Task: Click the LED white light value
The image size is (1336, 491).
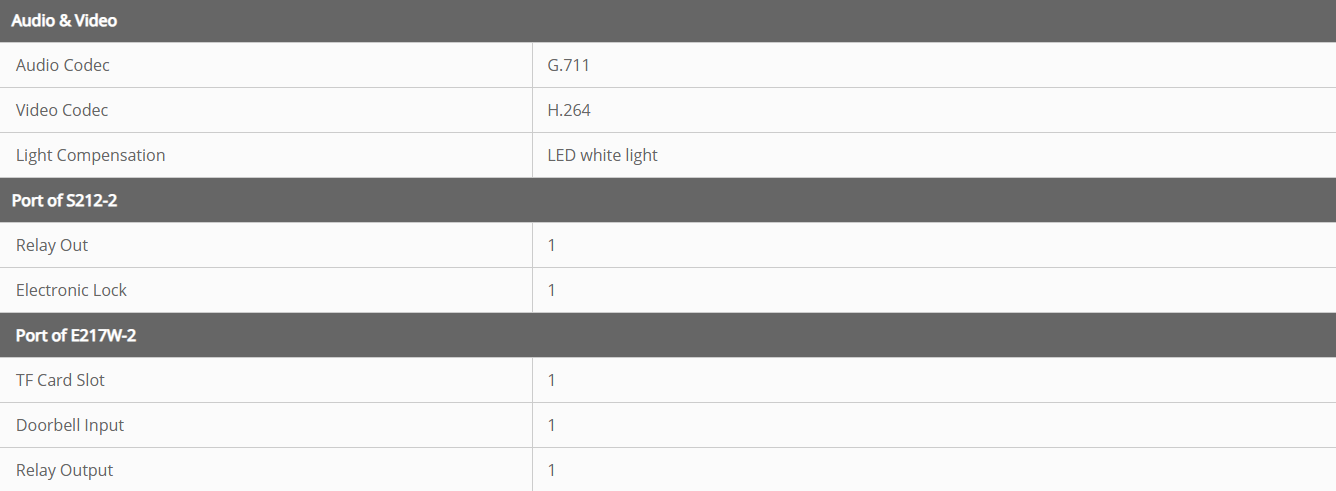Action: pos(602,155)
